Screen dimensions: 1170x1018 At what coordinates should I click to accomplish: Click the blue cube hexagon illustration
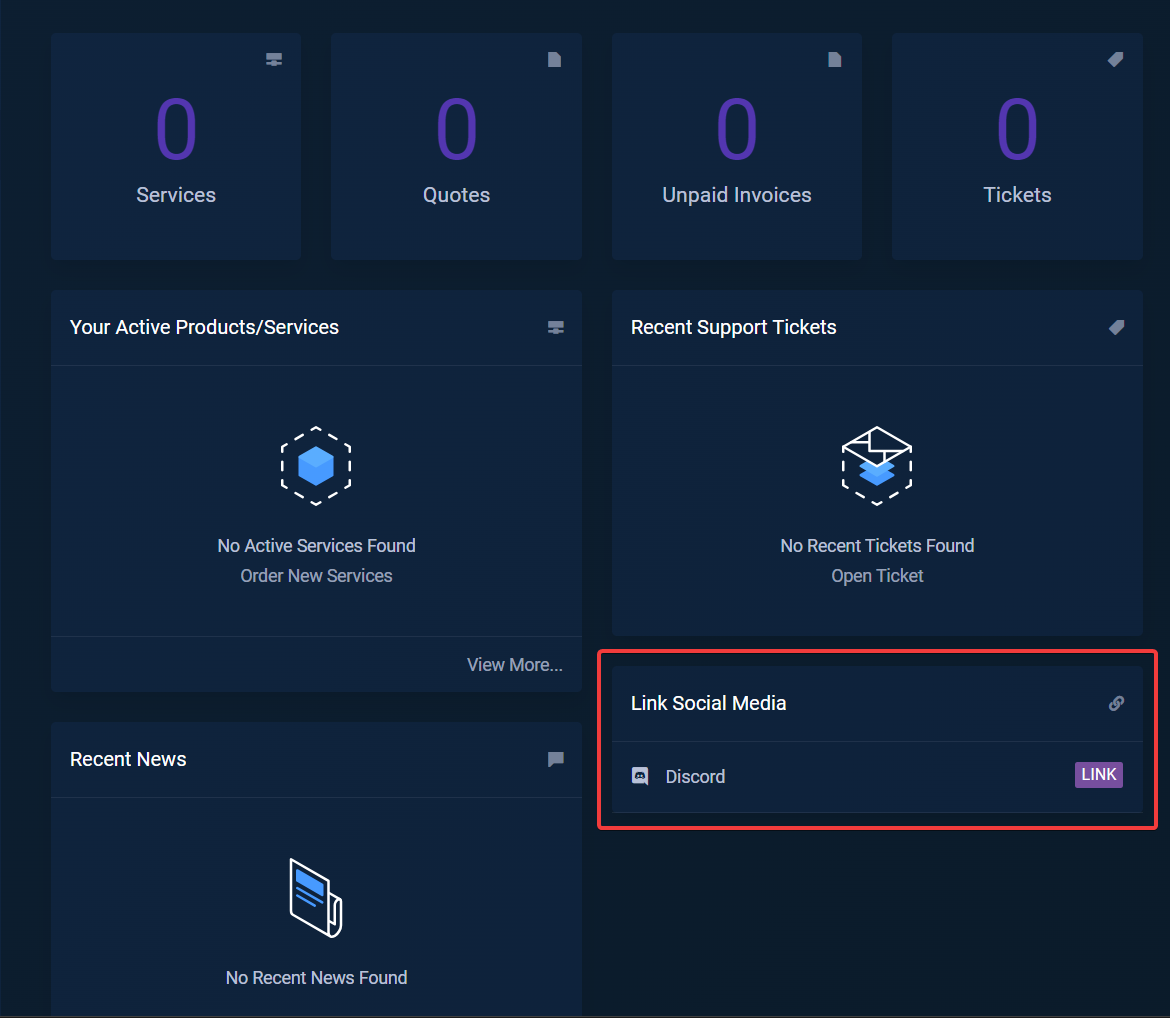tap(316, 465)
